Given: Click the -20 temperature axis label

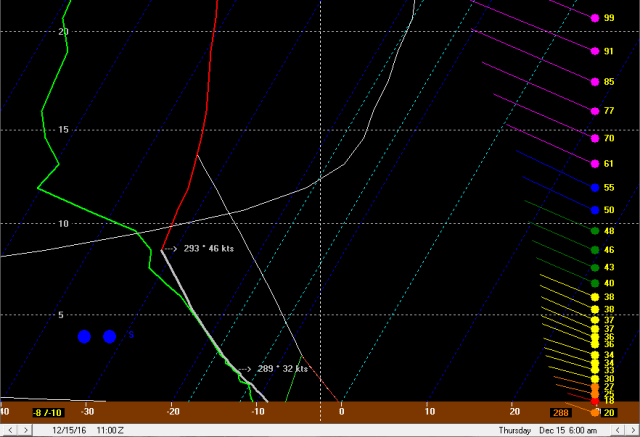Looking at the screenshot, I should pyautogui.click(x=173, y=411).
